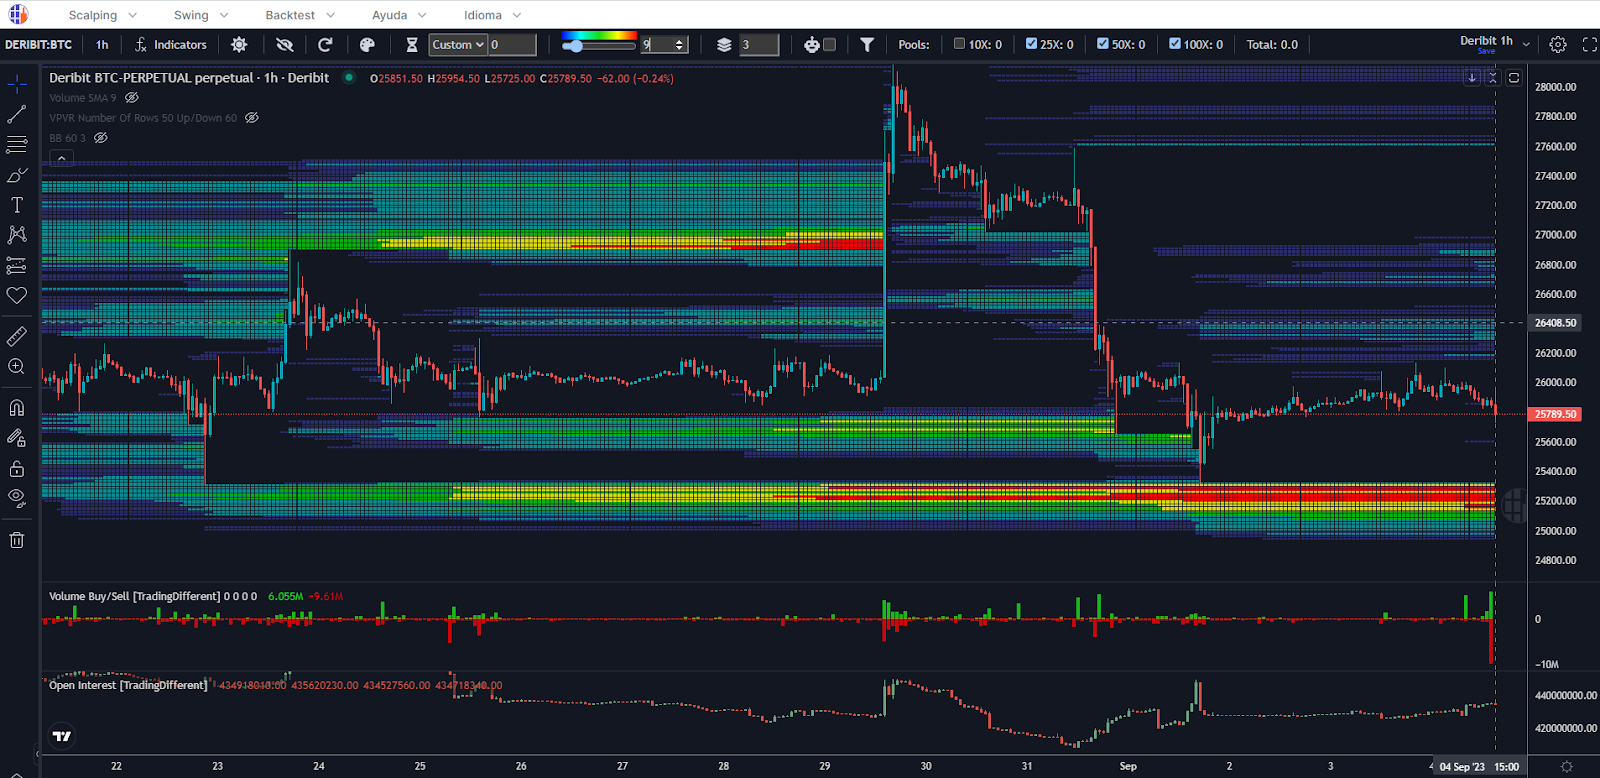The height and width of the screenshot is (778, 1600).
Task: Lock all drawing tools
Action: coord(17,468)
